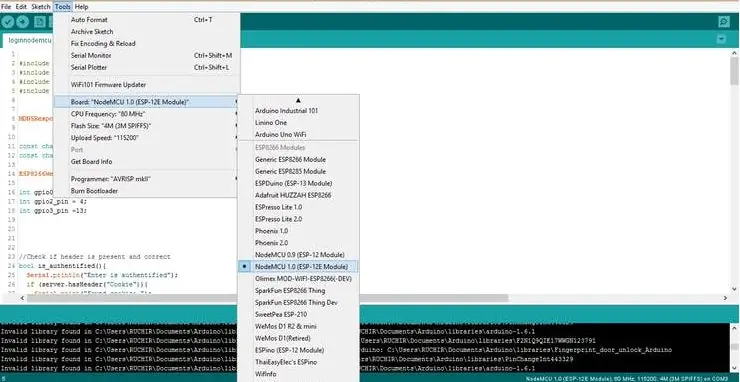Click the Verify checkmark icon

click(x=8, y=22)
